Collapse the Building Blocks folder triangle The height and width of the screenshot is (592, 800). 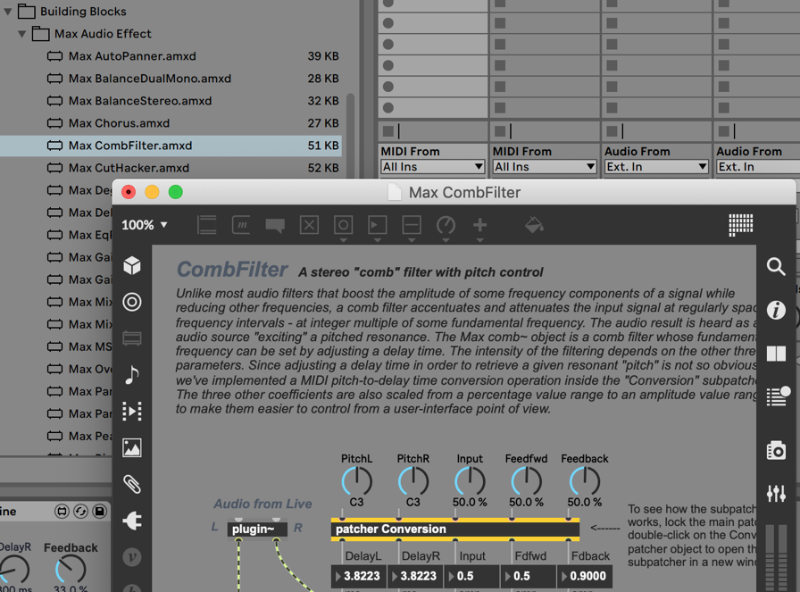[x=8, y=11]
